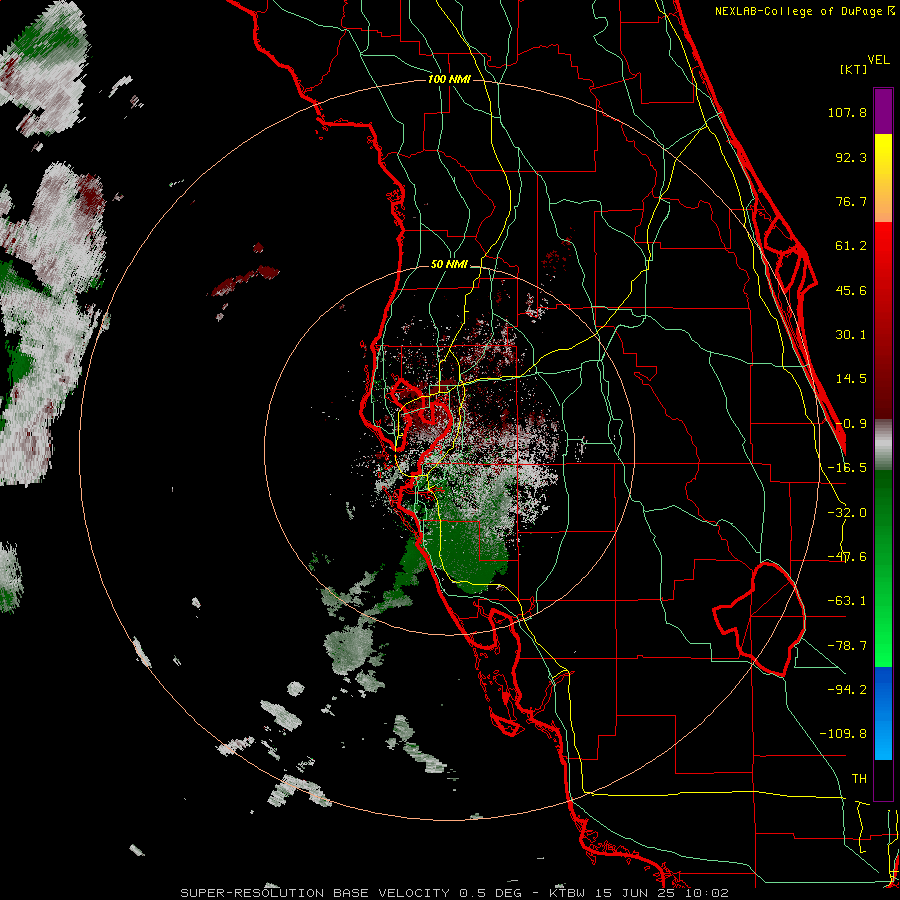Click the -78.7 legend value
900x900 pixels.
847,646
